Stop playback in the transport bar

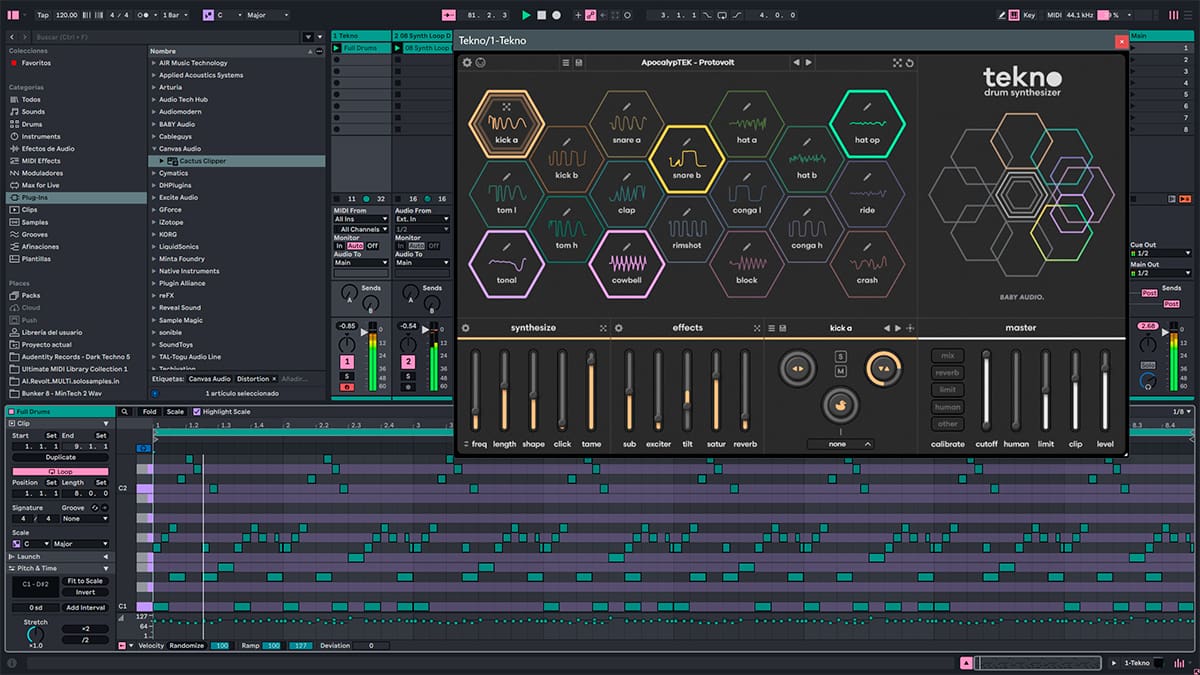(542, 15)
